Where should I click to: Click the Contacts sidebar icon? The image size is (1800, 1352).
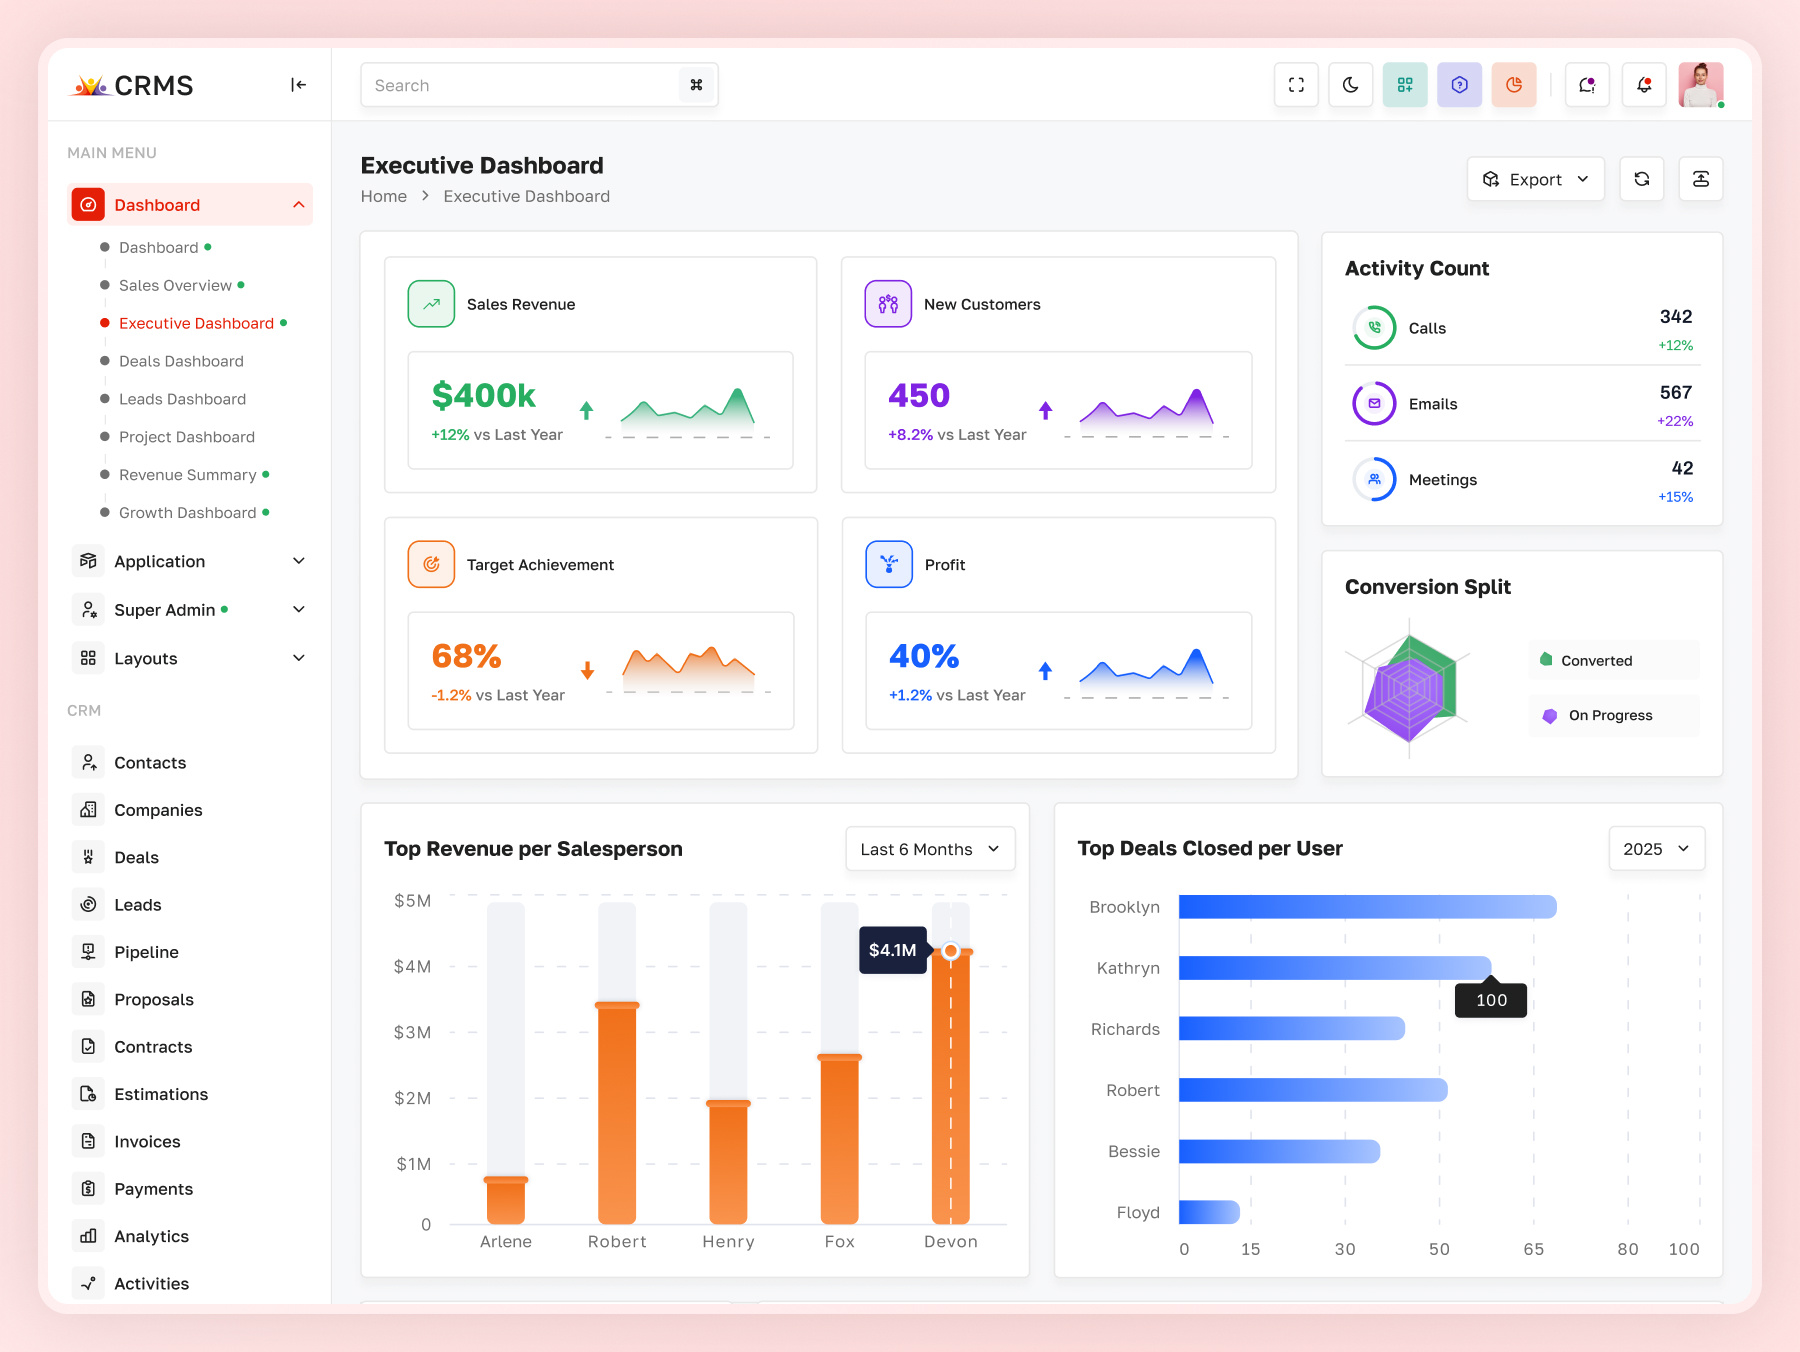click(88, 762)
